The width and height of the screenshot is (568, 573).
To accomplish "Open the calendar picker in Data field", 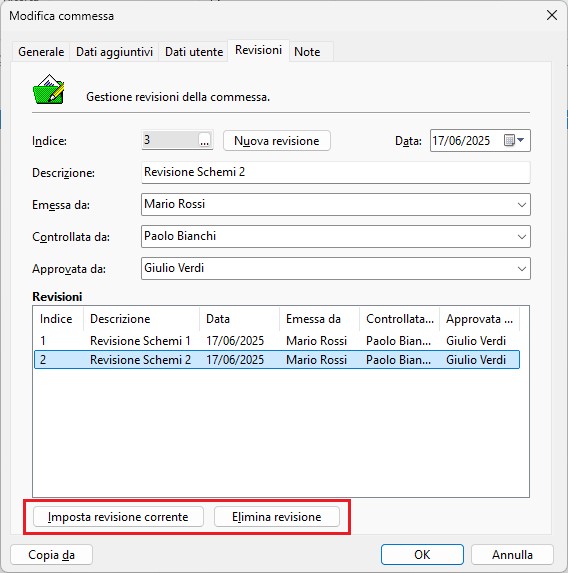I will (514, 140).
